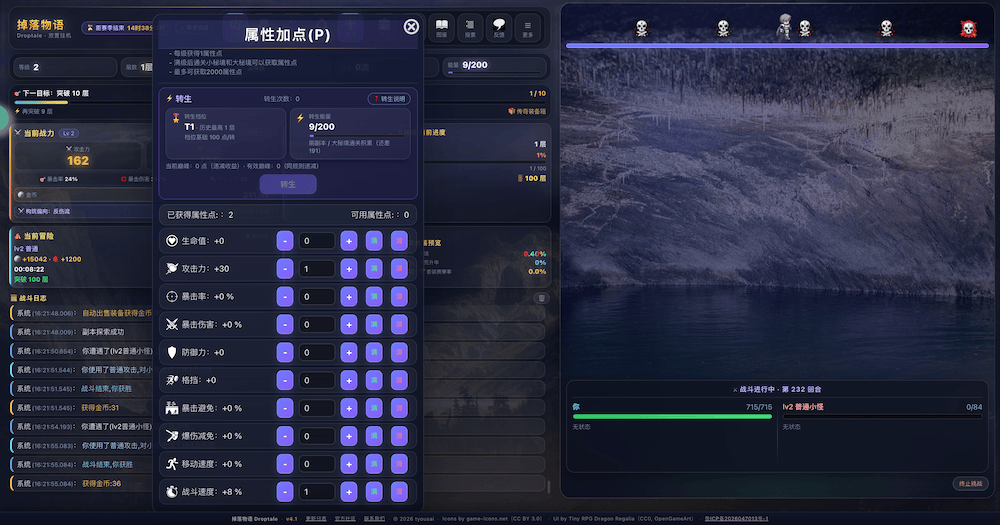Viewport: 1000px width, 525px height.
Task: Open the 更新日志 footer link
Action: point(316,519)
